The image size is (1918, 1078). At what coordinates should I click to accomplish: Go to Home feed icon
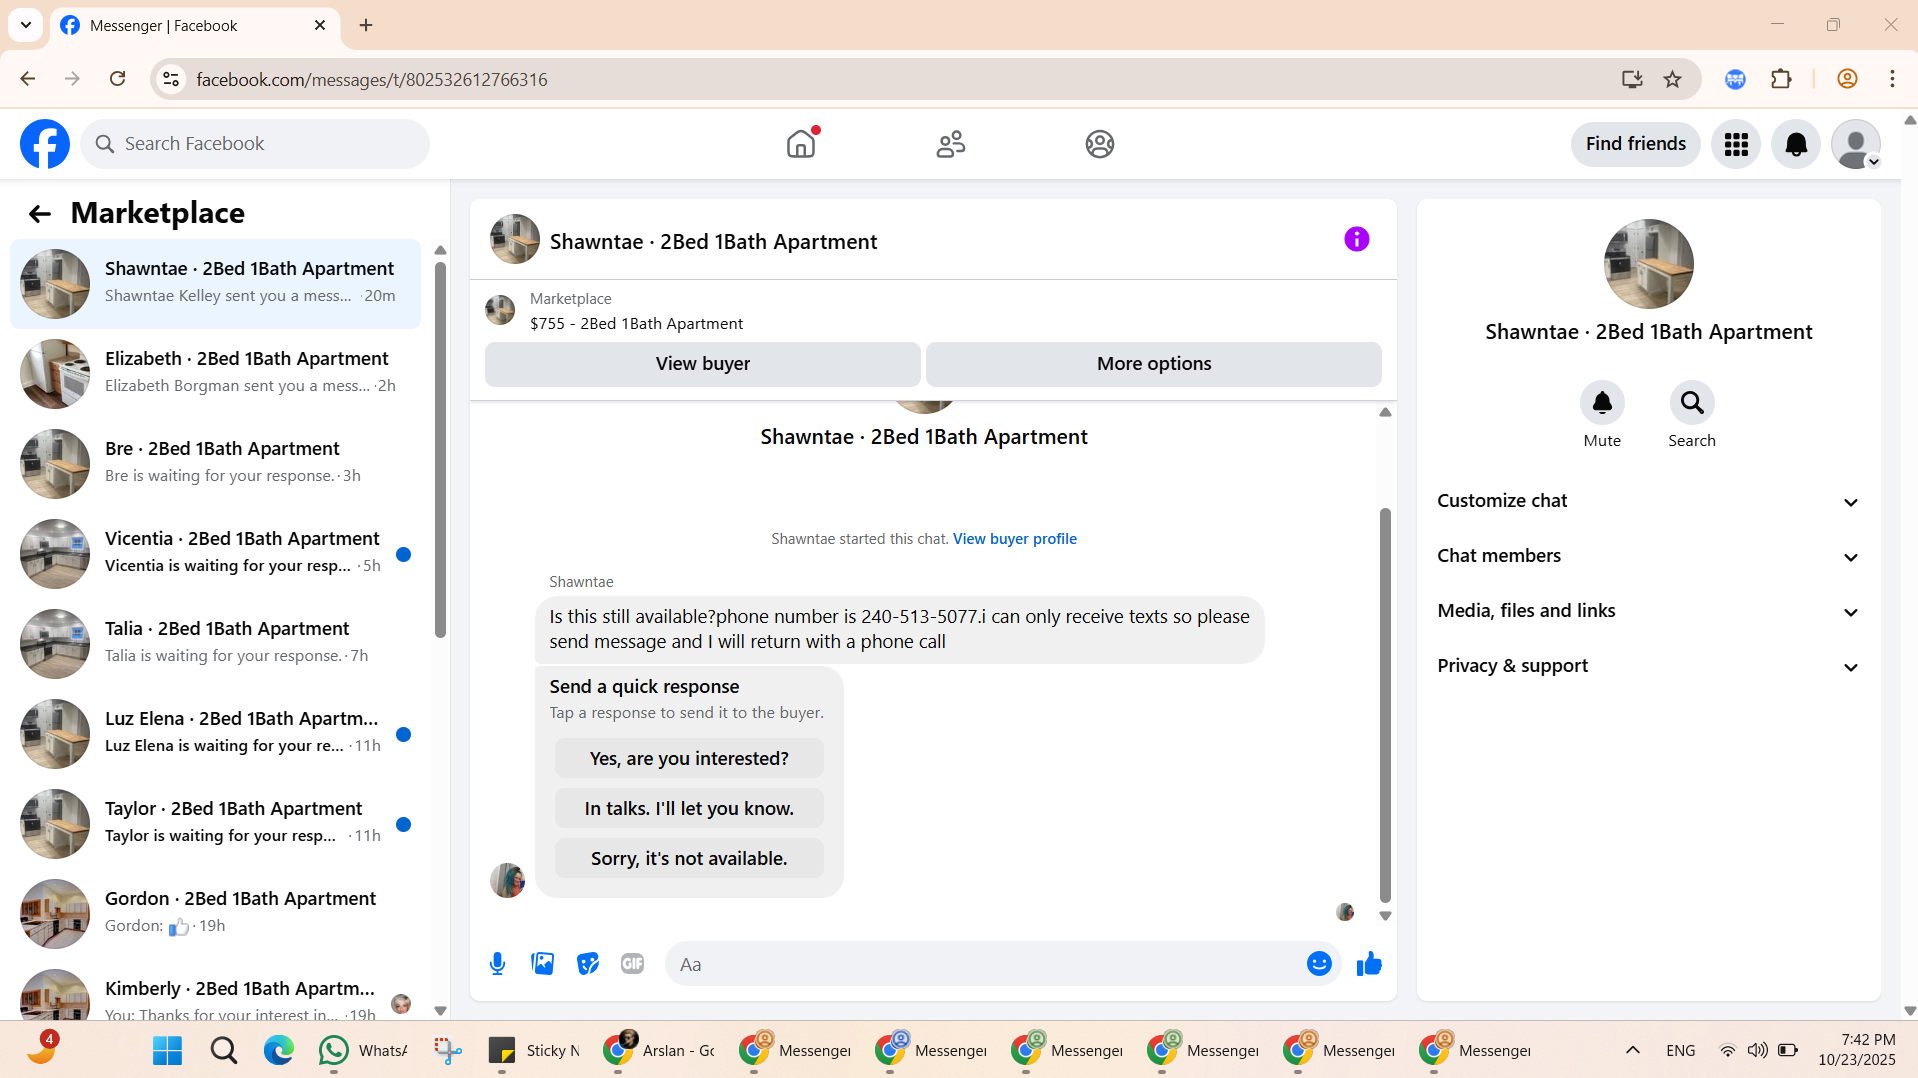click(x=801, y=144)
